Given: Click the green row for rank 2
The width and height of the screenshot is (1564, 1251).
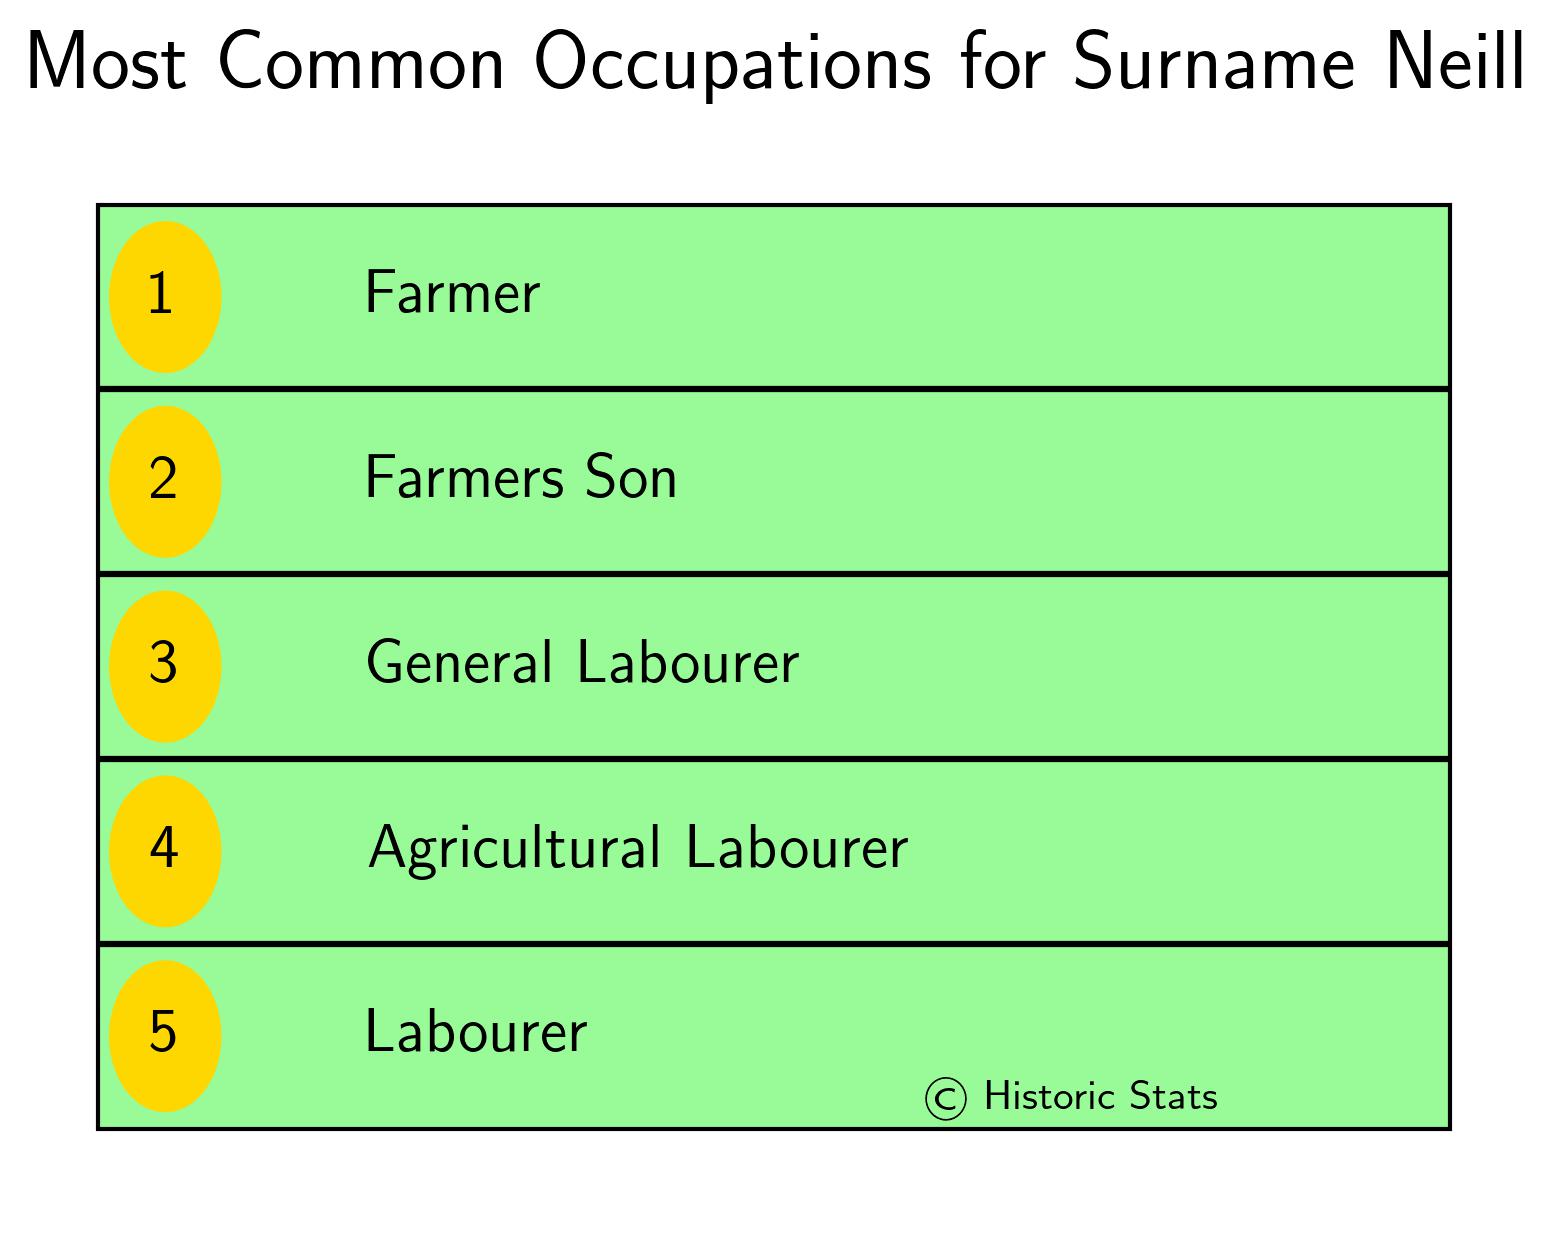Looking at the screenshot, I should (774, 482).
